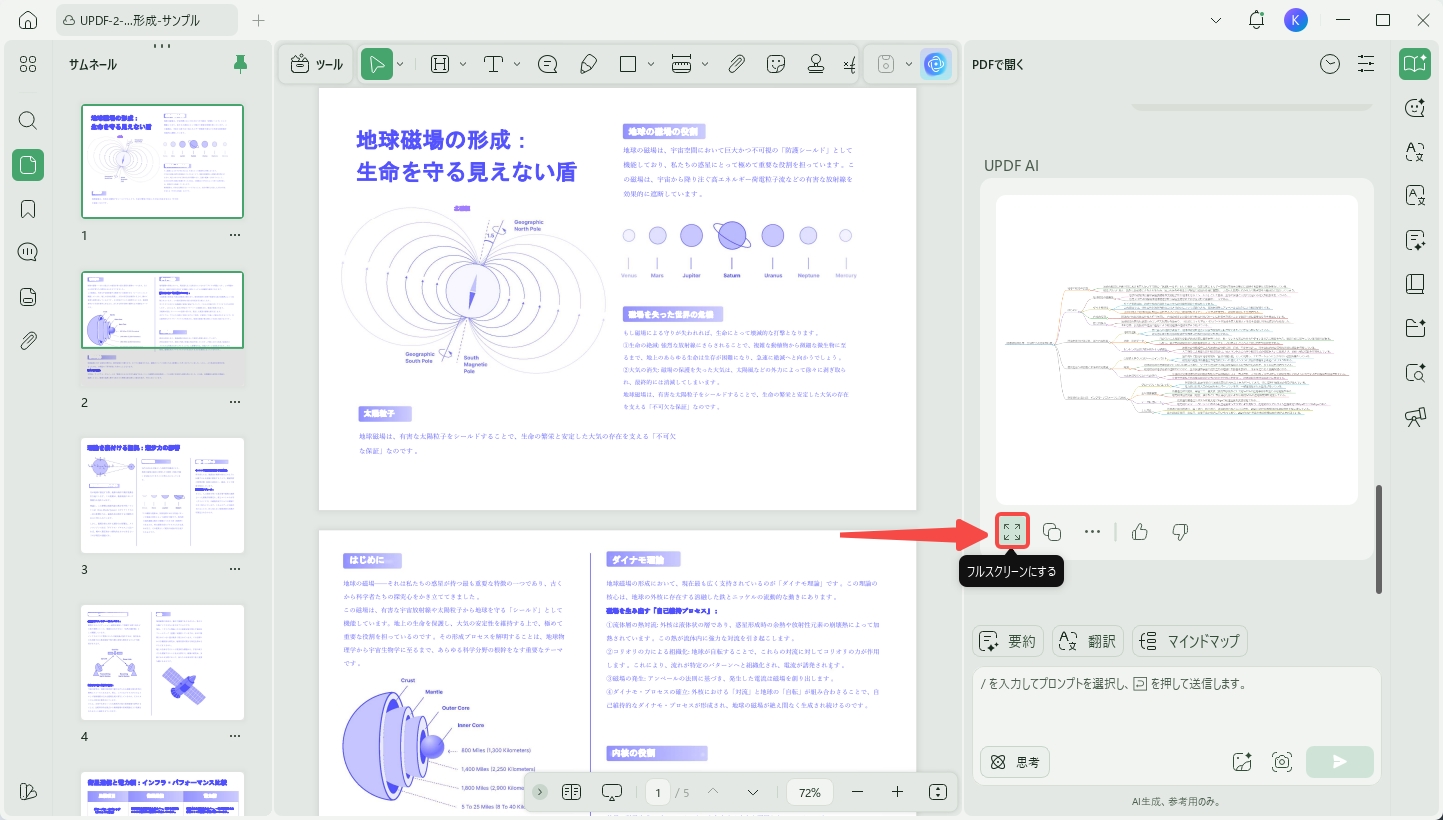Open the sticker tool
Viewport: 1443px width, 820px height.
776,64
